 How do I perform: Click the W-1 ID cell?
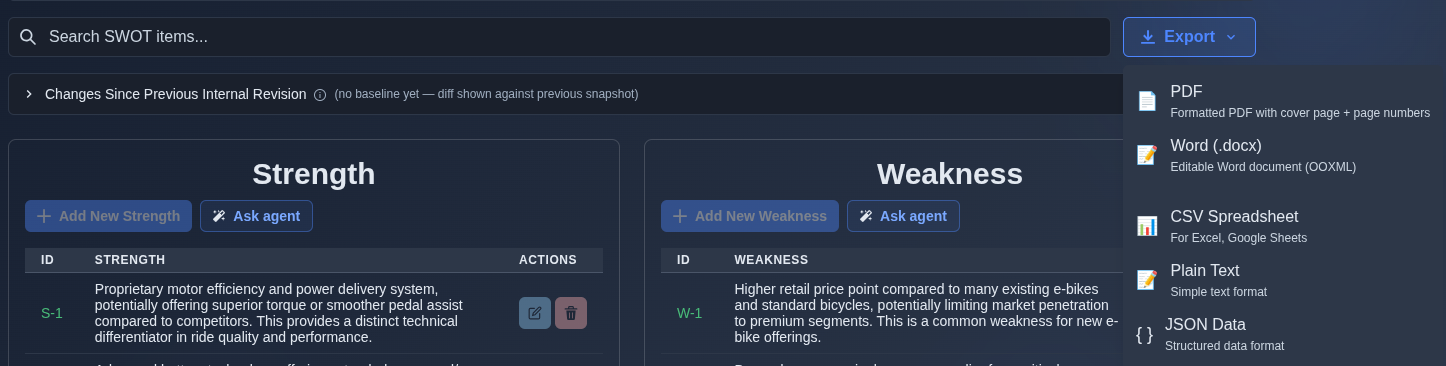click(689, 313)
